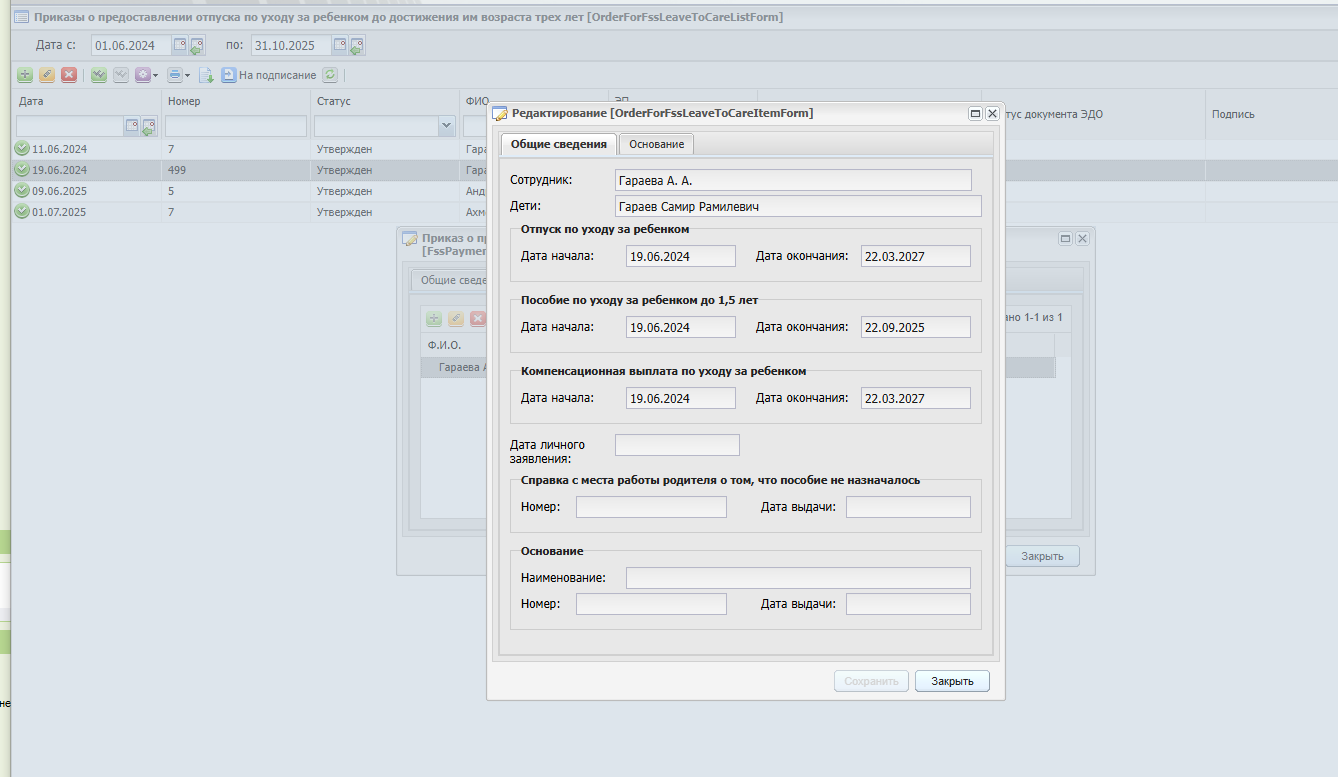
Task: Open calendar picker for the по date field
Action: 340,45
